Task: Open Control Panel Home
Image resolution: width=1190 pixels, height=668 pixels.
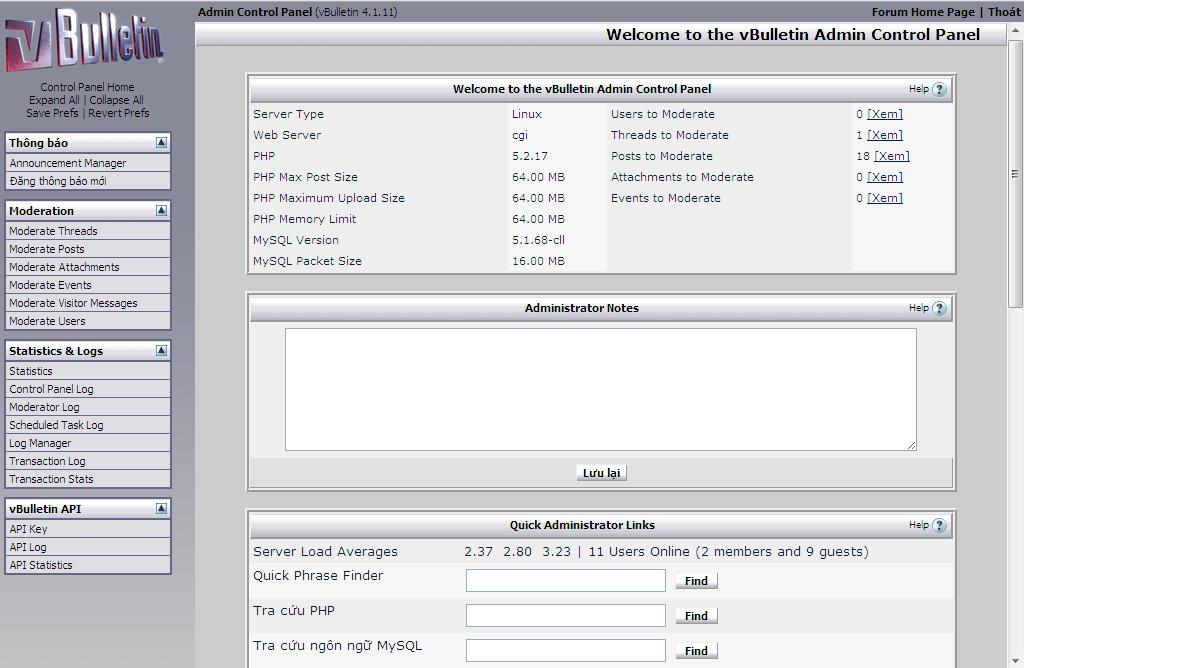Action: click(x=87, y=87)
